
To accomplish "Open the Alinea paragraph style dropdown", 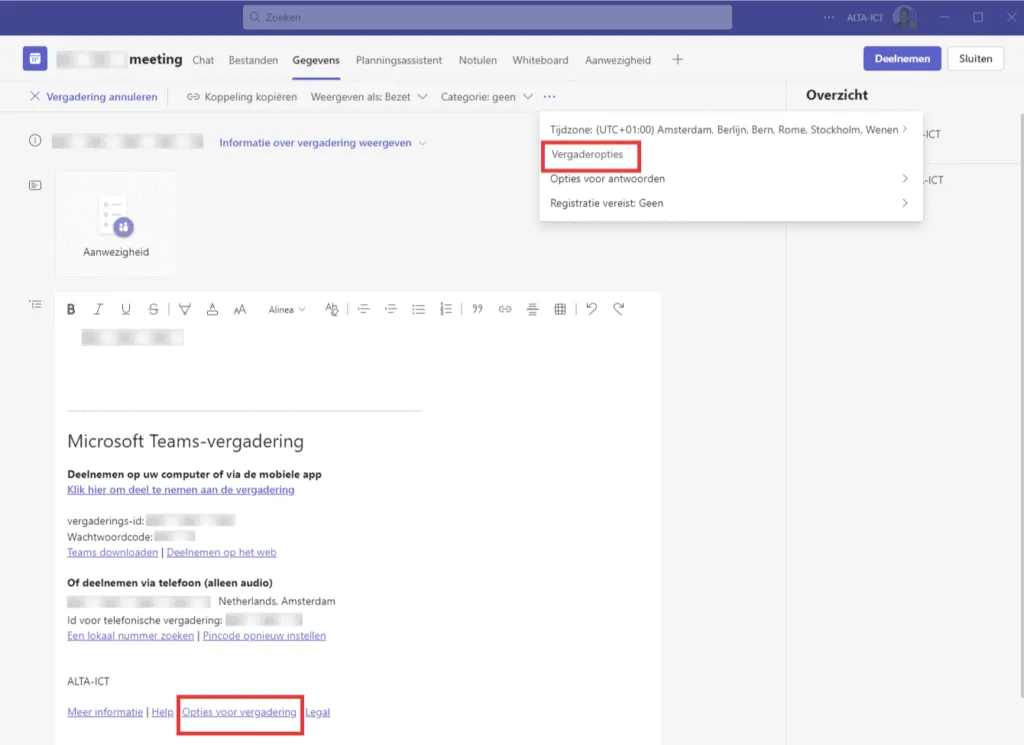I will (x=287, y=310).
